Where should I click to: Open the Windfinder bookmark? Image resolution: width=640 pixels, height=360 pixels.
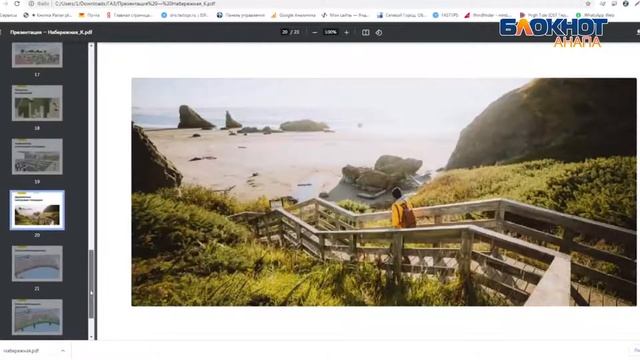(x=488, y=15)
